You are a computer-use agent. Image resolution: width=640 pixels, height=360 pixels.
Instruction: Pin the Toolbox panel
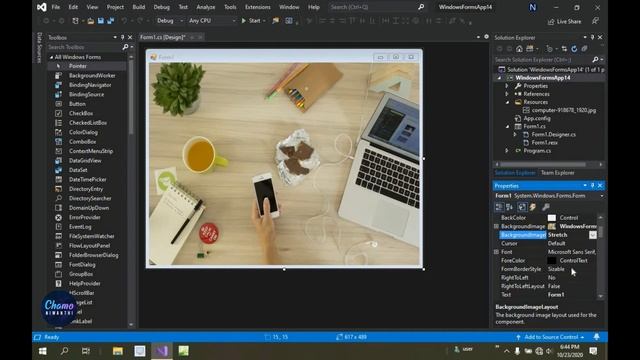click(122, 38)
